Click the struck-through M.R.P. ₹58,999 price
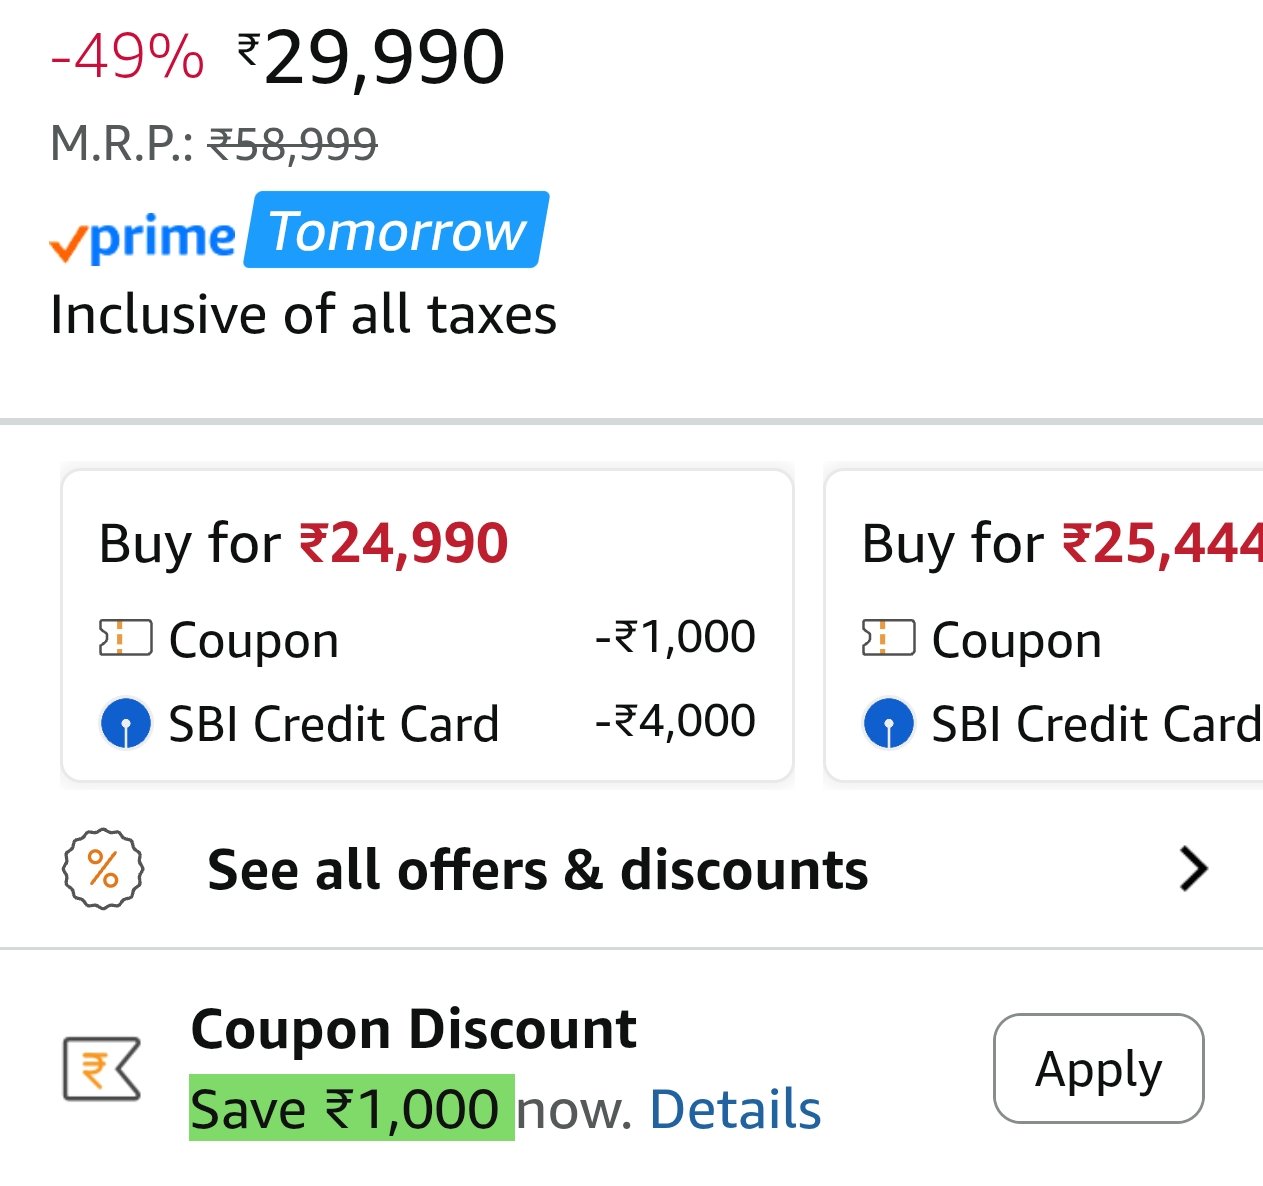Image resolution: width=1263 pixels, height=1186 pixels. pos(292,144)
